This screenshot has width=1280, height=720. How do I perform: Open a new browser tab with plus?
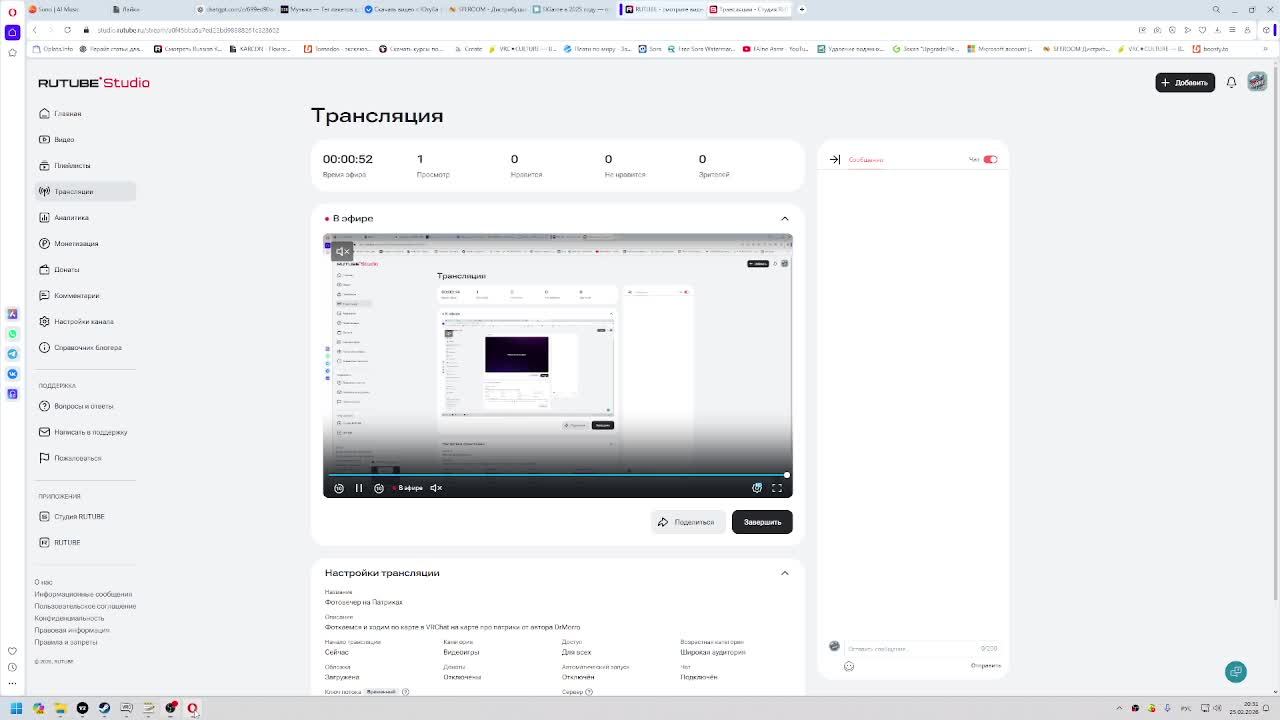click(802, 9)
